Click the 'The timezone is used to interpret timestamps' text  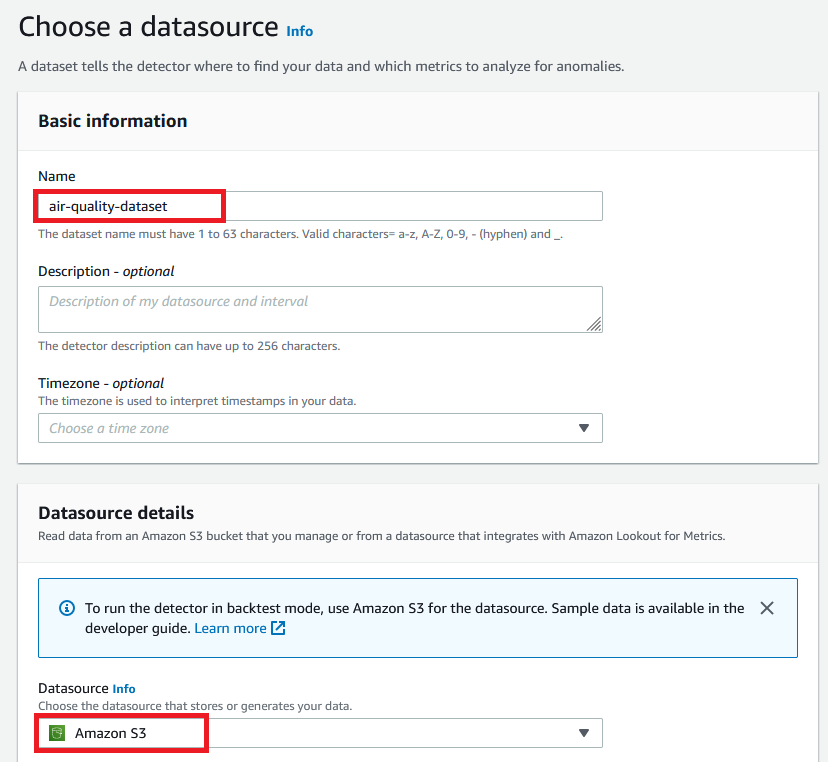coord(197,401)
